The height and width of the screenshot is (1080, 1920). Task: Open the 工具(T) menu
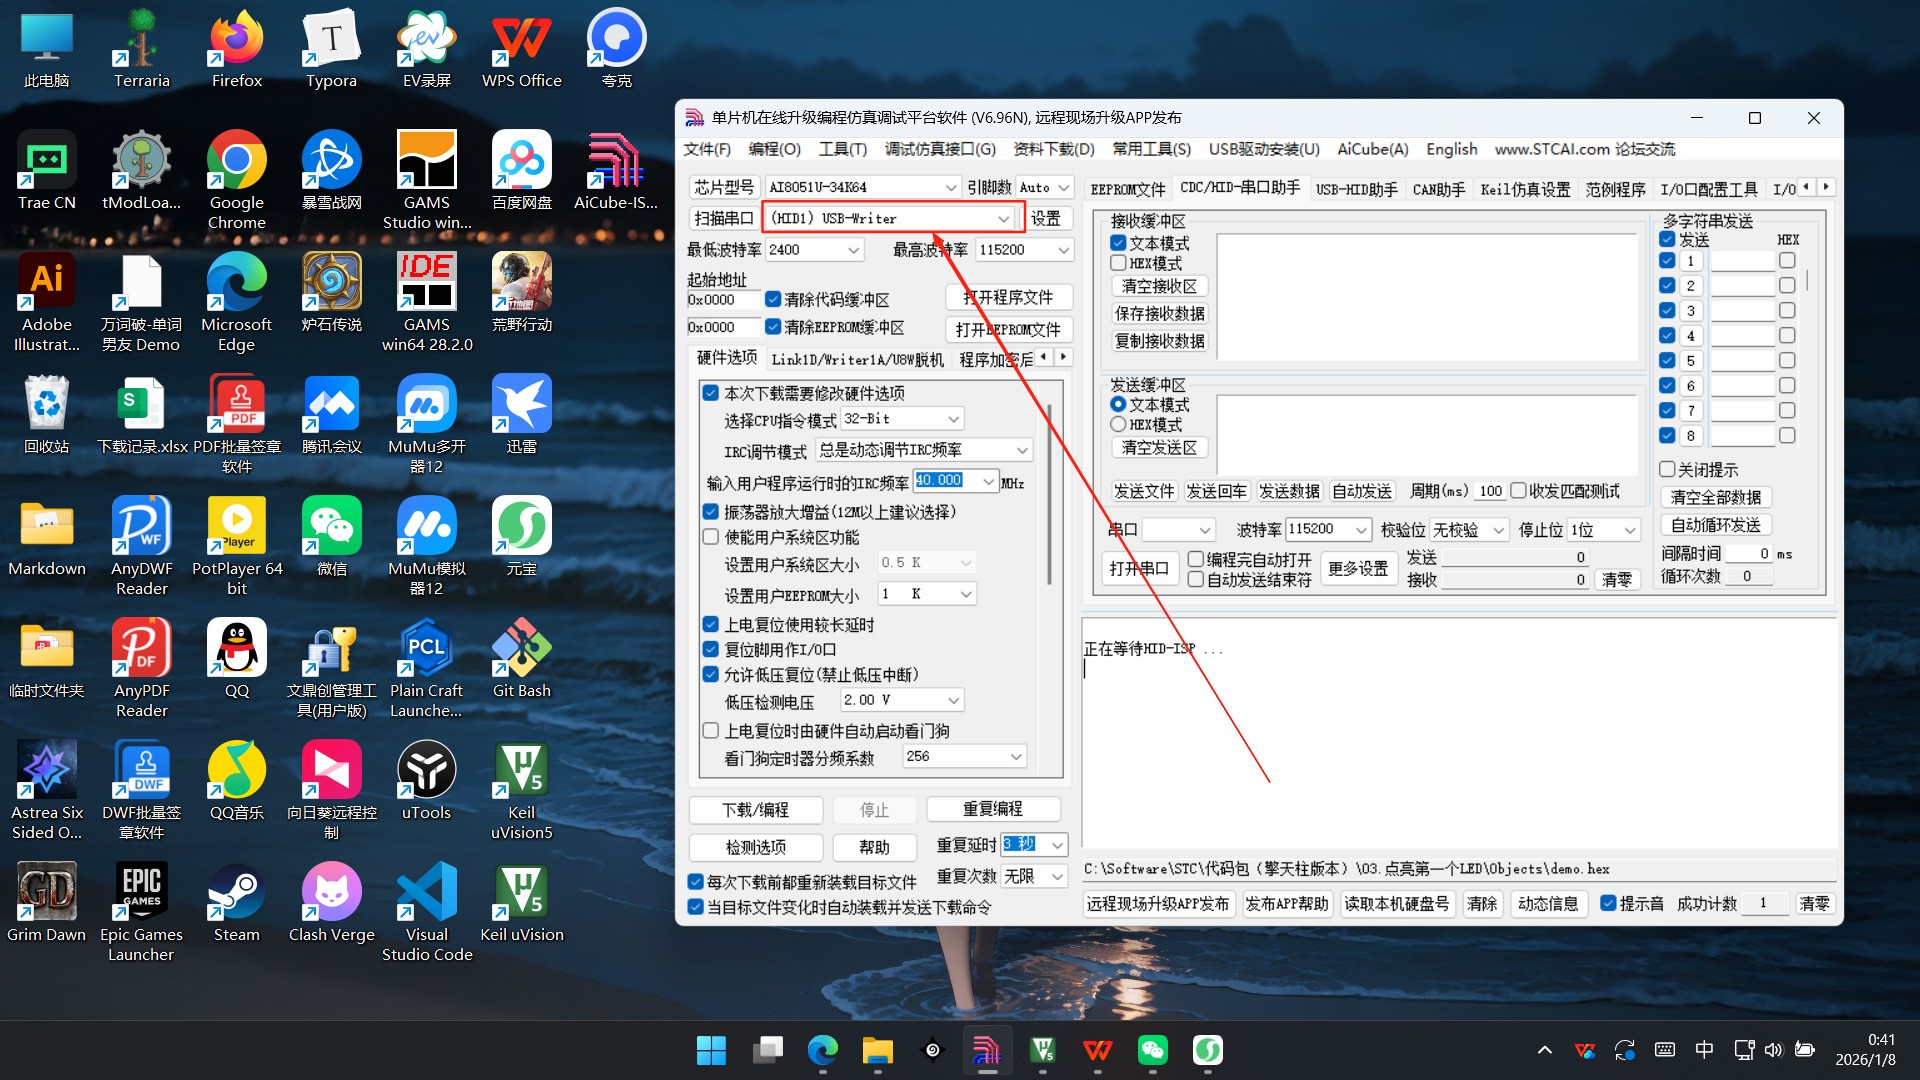[x=843, y=149]
